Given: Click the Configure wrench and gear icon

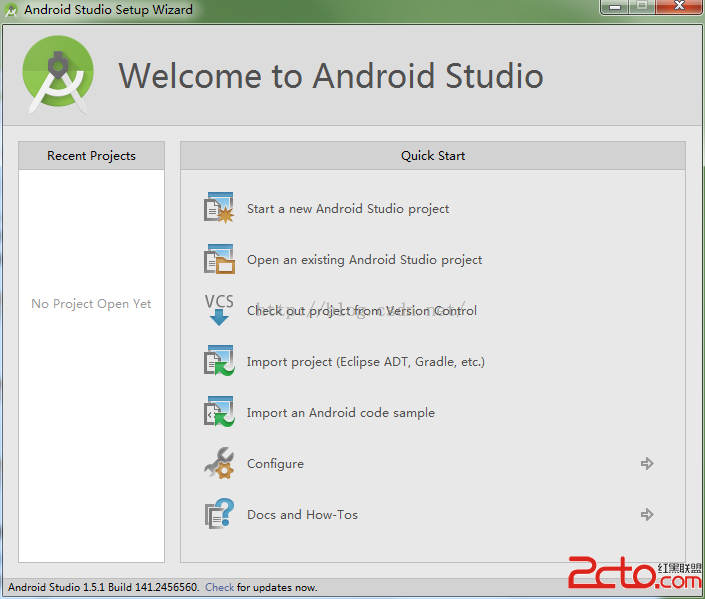Looking at the screenshot, I should click(x=219, y=463).
